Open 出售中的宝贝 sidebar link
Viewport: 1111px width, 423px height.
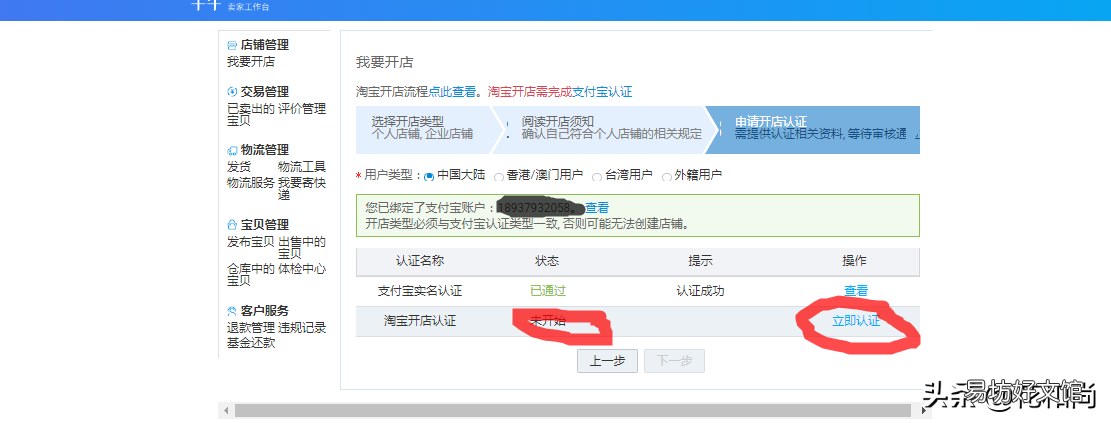click(x=302, y=247)
